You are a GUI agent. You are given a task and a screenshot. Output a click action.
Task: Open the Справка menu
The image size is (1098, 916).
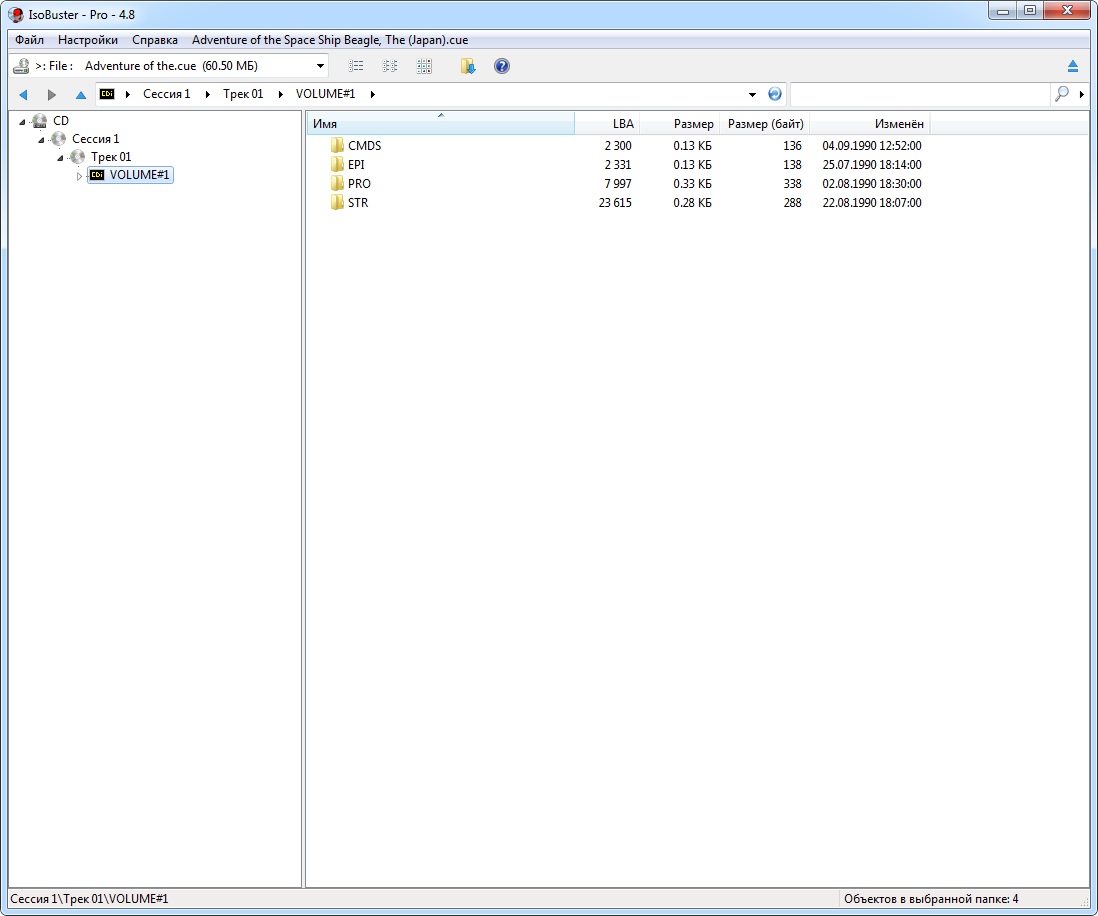pos(155,40)
